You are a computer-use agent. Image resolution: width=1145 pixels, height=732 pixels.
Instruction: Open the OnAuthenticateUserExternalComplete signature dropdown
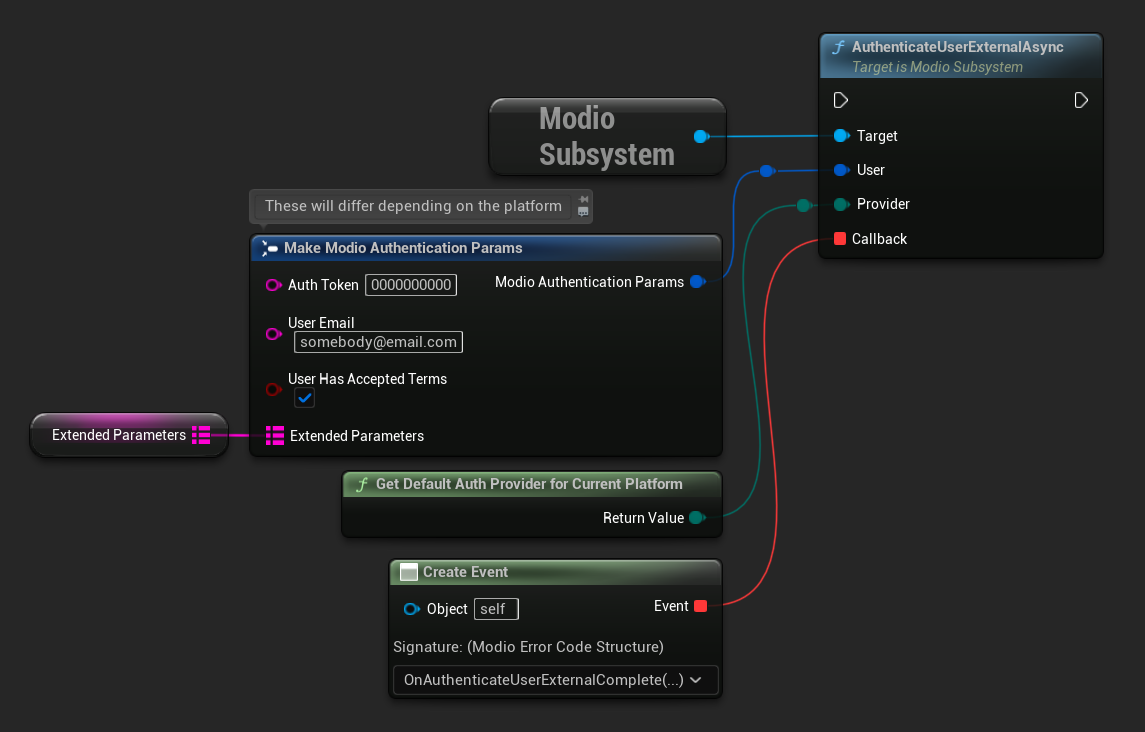click(x=556, y=680)
